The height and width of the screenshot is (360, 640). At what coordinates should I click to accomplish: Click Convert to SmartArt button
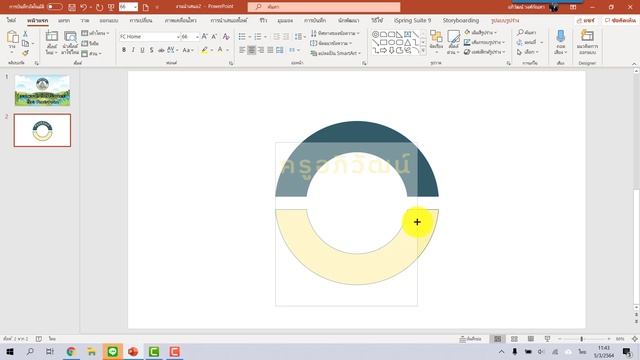tap(335, 53)
